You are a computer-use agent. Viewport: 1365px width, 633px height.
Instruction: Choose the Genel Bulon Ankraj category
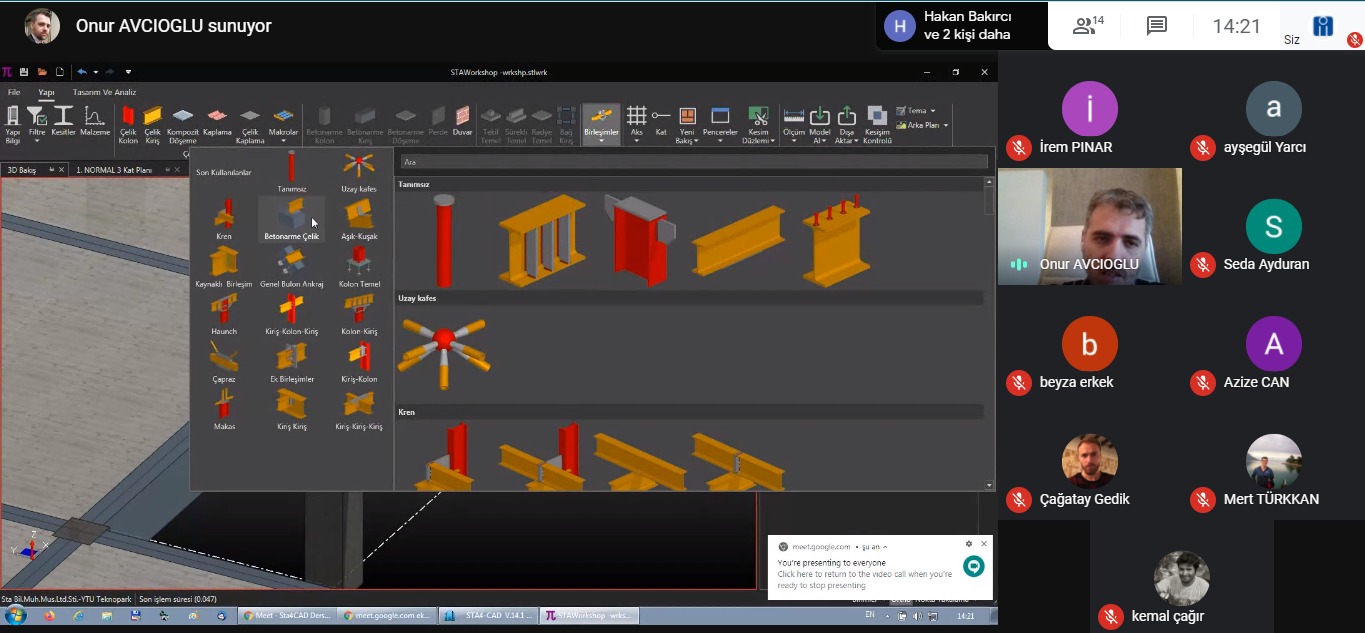pos(291,268)
